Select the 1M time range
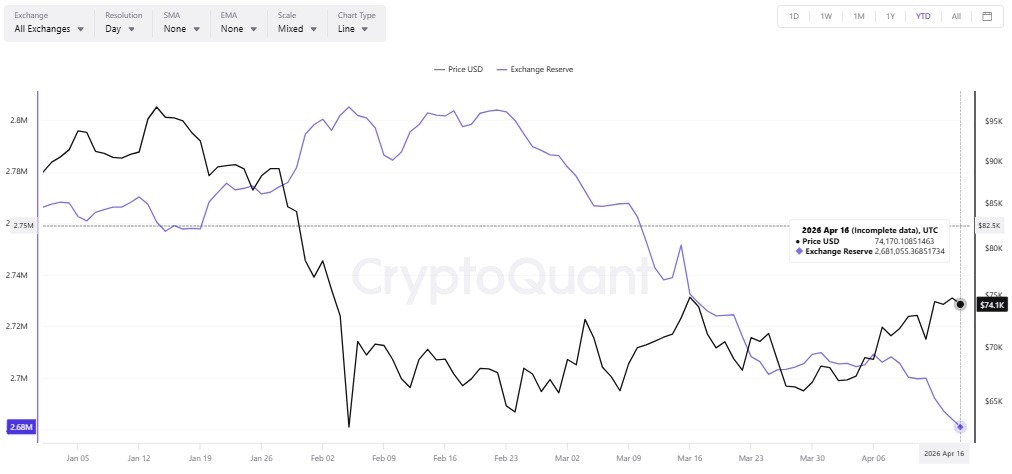1012x474 pixels. (x=859, y=16)
